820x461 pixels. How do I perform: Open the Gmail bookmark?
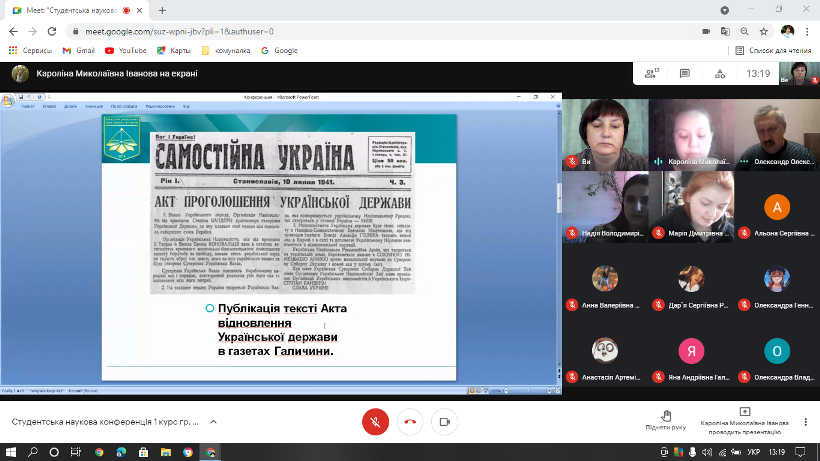79,50
